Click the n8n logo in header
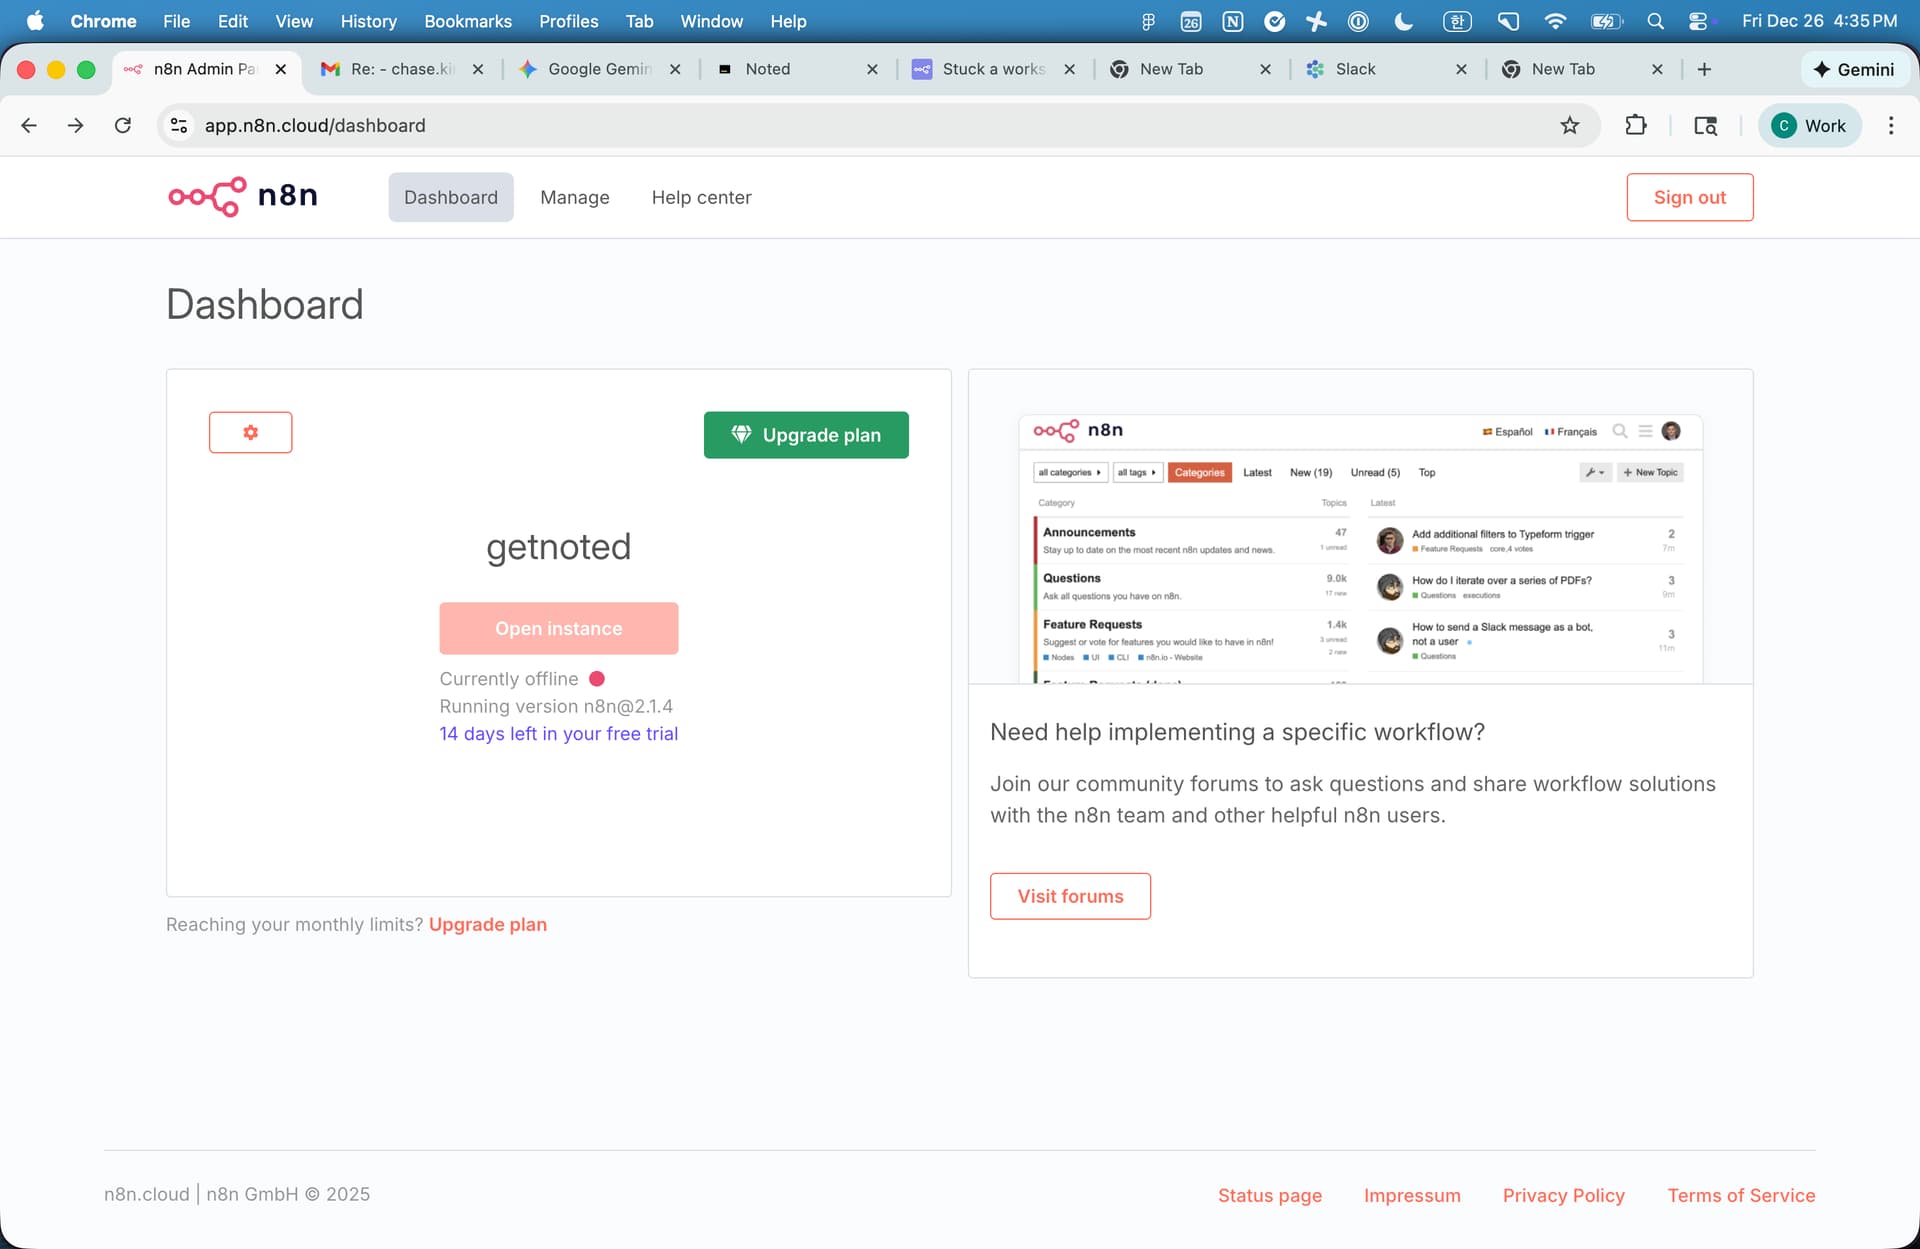This screenshot has width=1920, height=1249. [243, 196]
